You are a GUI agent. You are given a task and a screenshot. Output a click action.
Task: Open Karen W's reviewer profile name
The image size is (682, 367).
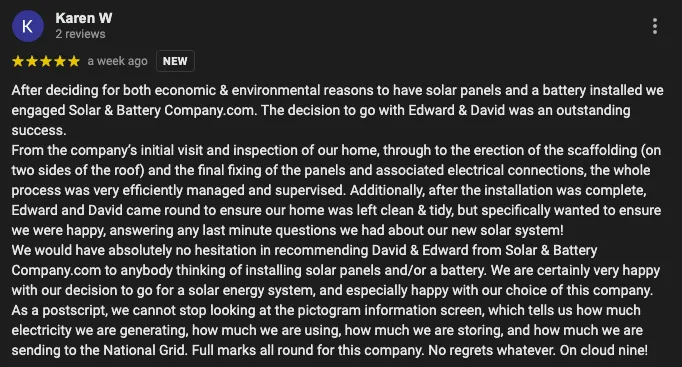84,18
